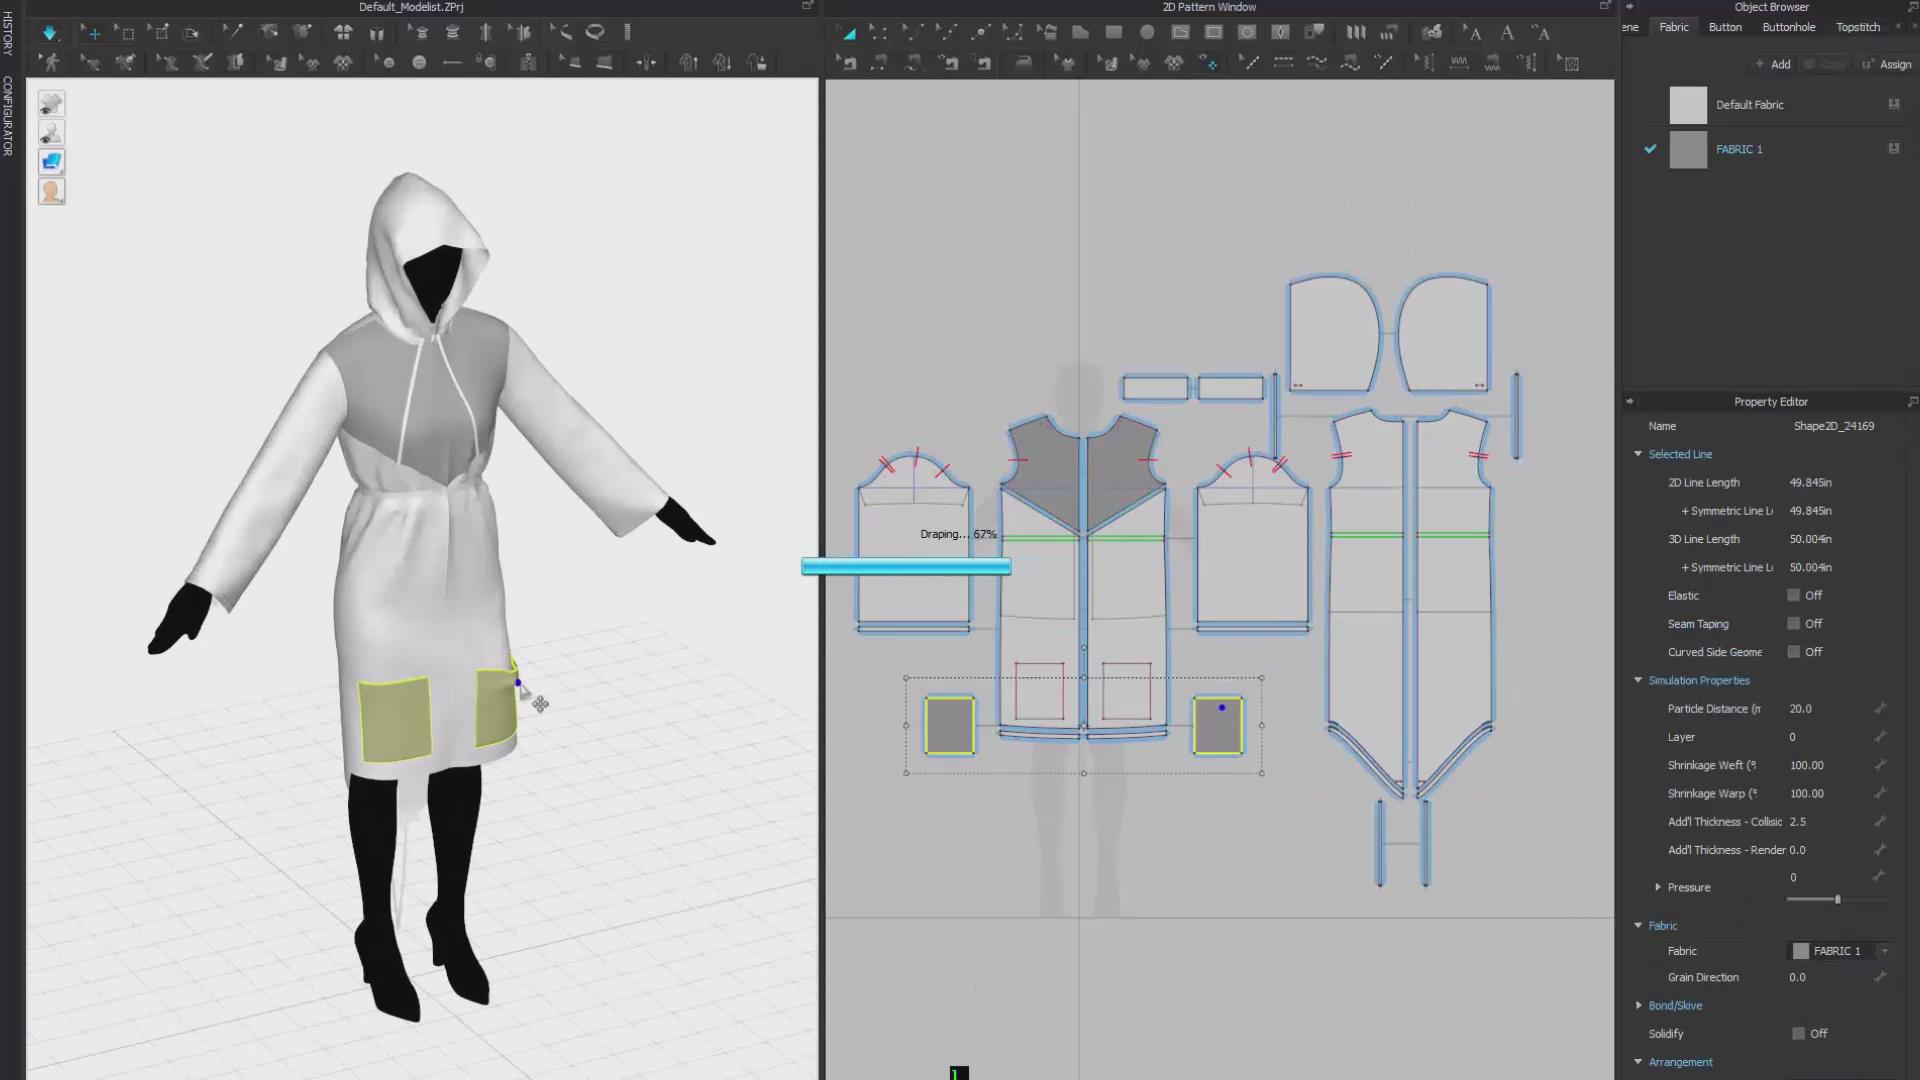Select the 2D Pattern Annotation large A tool
1920x1080 pixels.
(1506, 32)
